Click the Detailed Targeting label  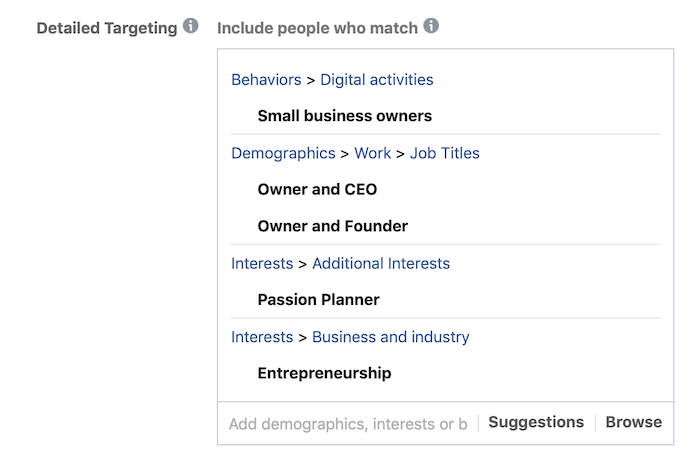pyautogui.click(x=107, y=28)
